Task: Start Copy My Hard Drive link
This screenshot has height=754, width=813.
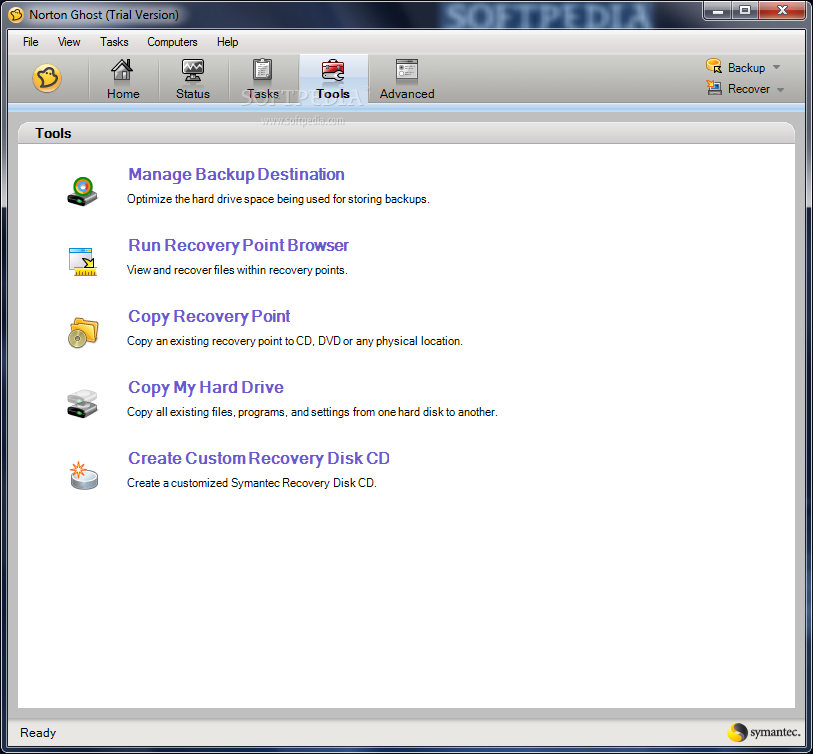Action: click(206, 387)
